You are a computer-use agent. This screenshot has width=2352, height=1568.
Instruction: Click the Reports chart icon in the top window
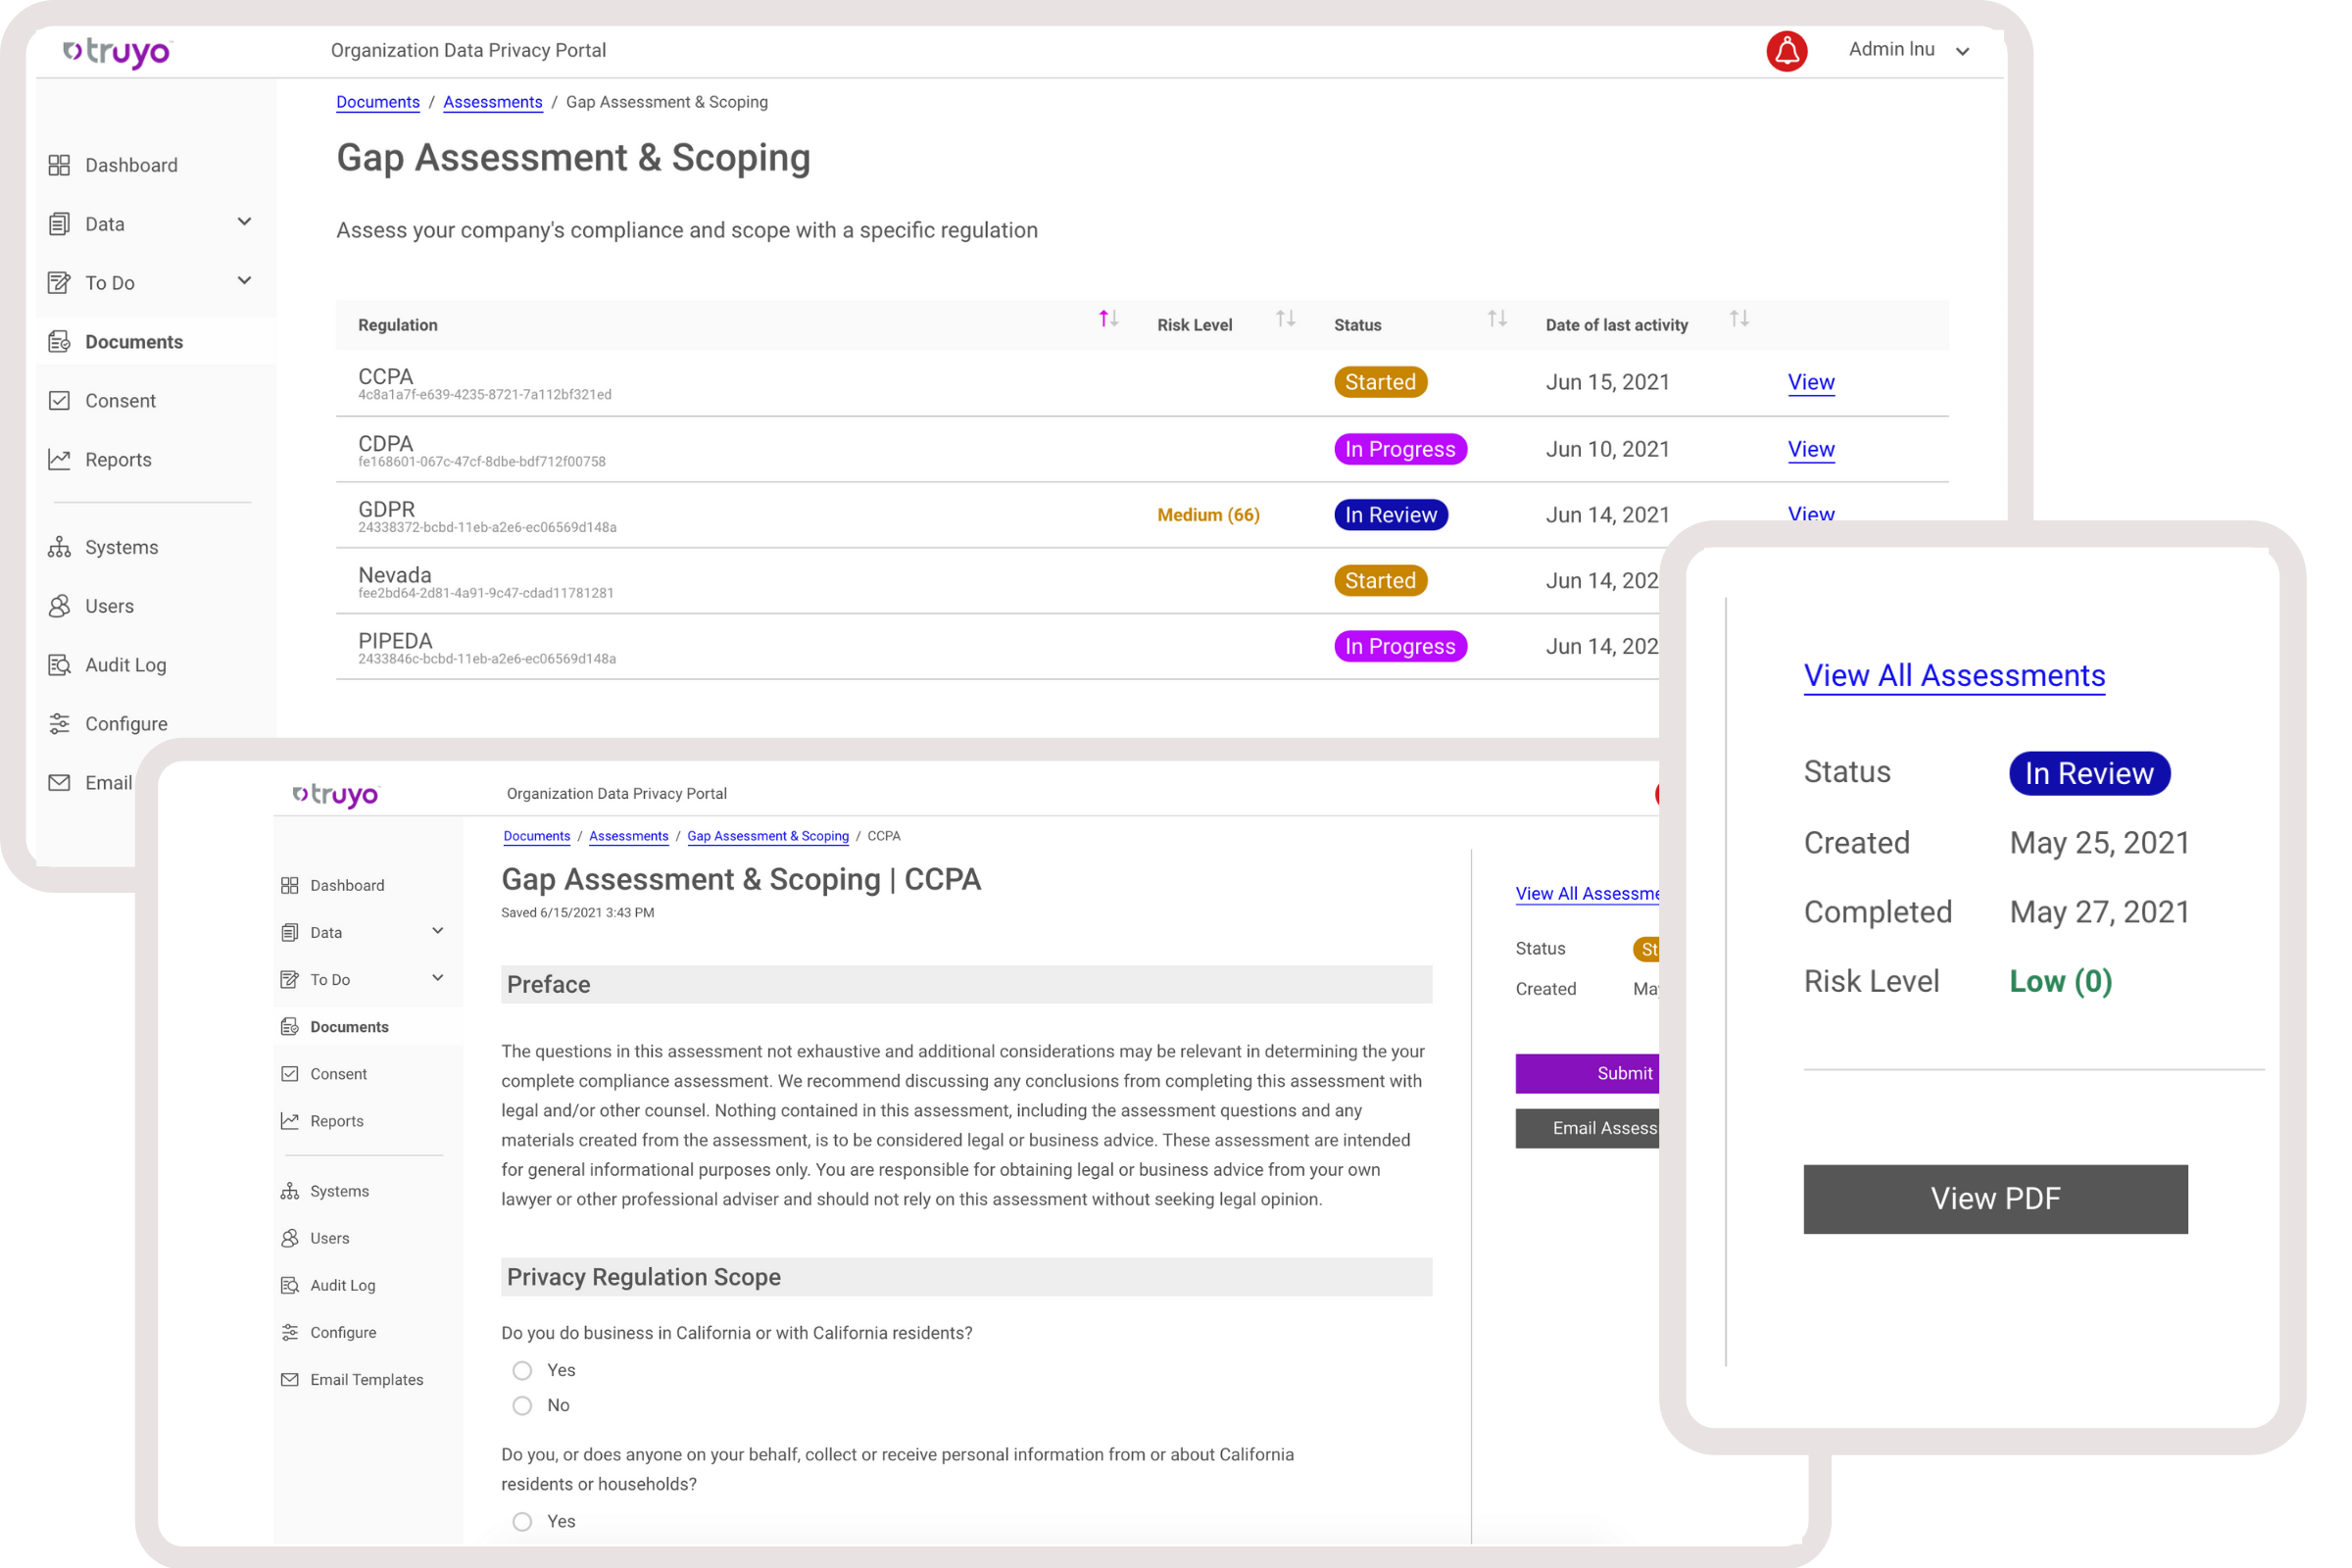pyautogui.click(x=59, y=460)
